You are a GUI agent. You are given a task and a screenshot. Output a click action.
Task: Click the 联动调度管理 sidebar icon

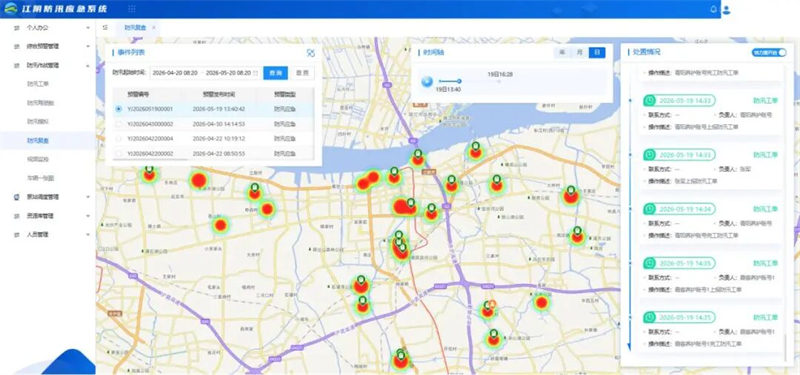tap(16, 197)
